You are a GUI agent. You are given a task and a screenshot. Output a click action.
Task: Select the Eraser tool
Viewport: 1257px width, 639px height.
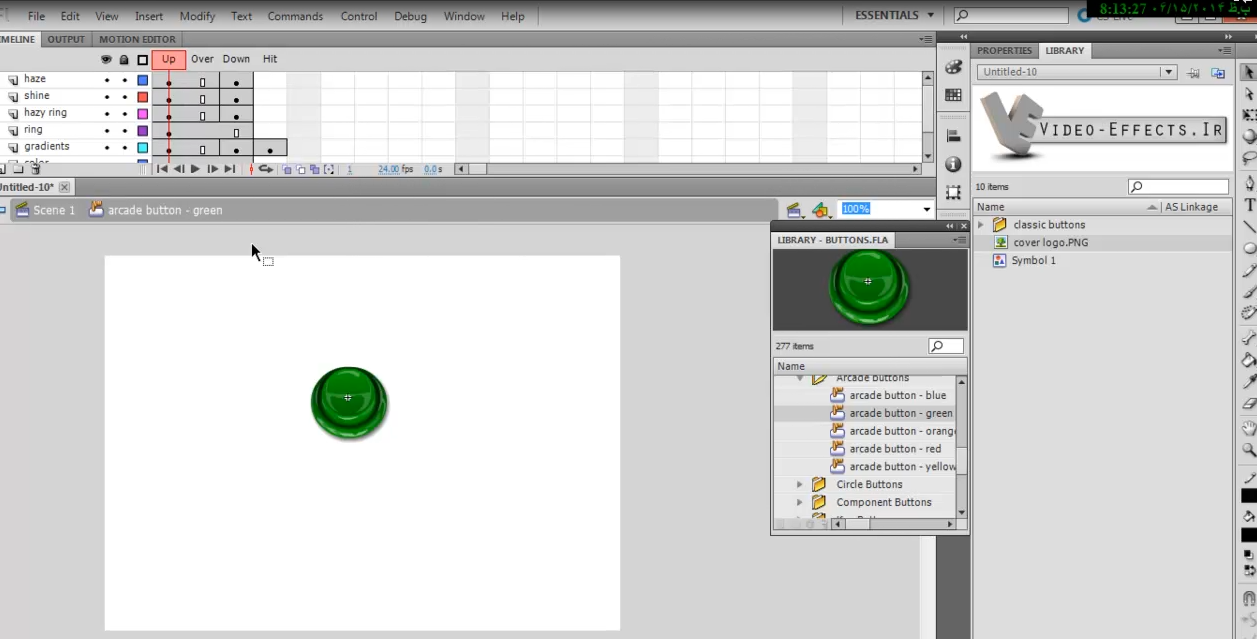point(1249,402)
